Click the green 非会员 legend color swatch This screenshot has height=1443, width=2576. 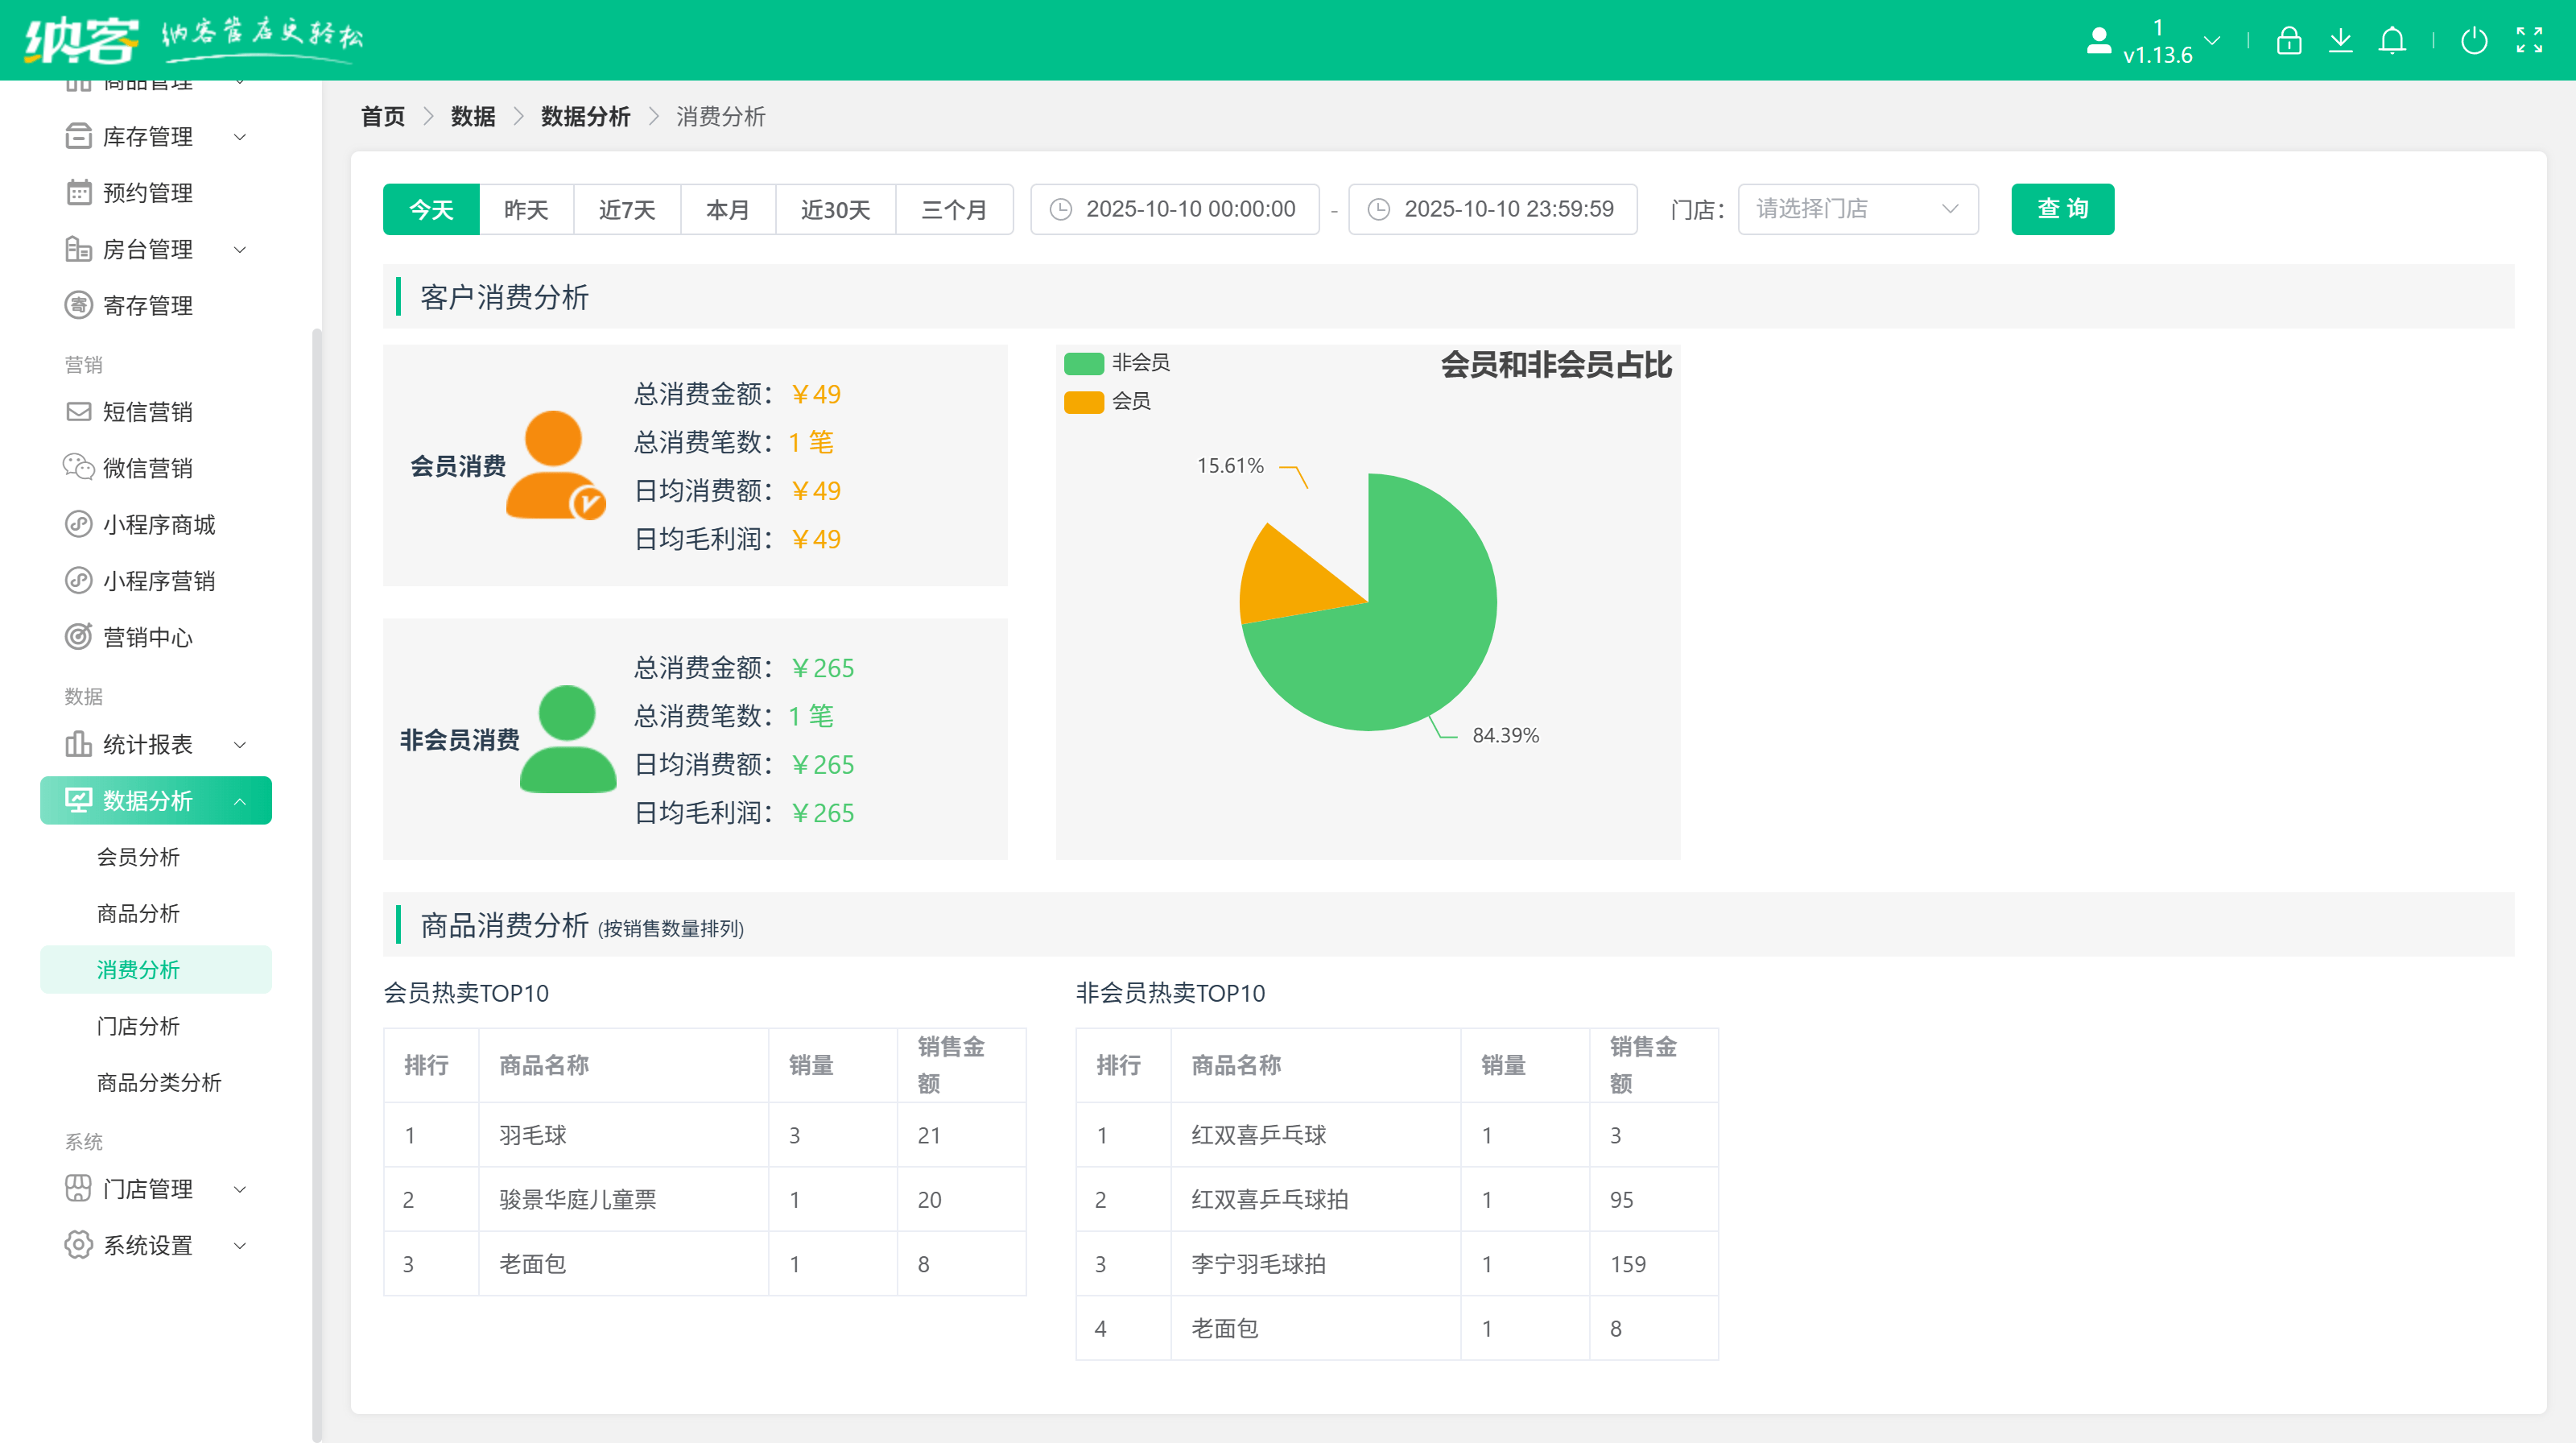point(1084,363)
